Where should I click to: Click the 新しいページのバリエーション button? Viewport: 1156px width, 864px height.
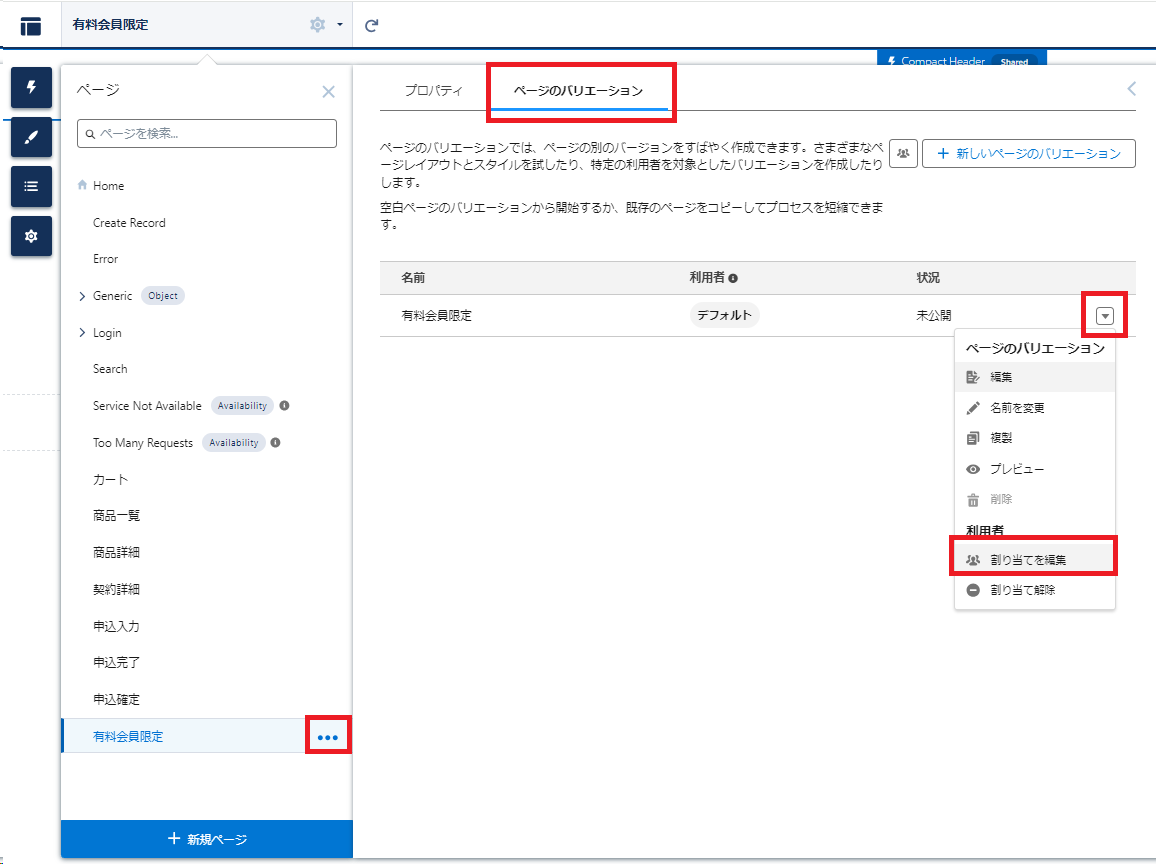tap(1028, 154)
